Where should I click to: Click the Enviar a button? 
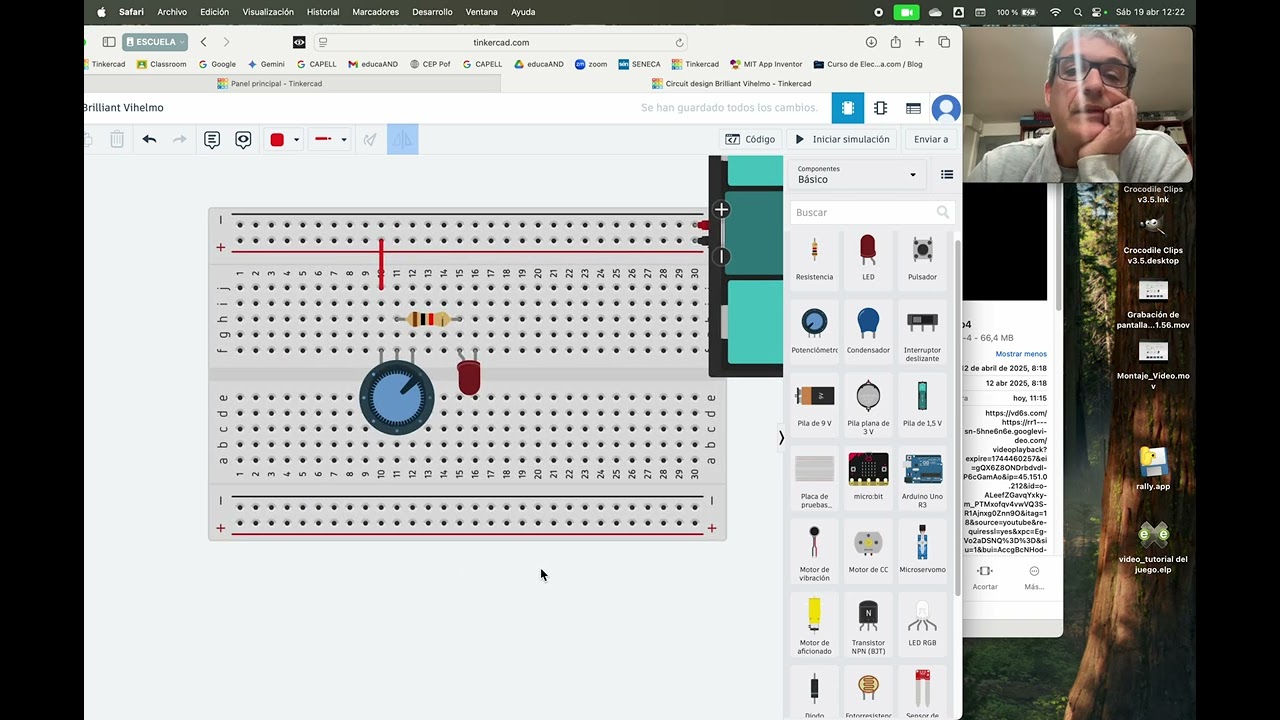[x=930, y=139]
